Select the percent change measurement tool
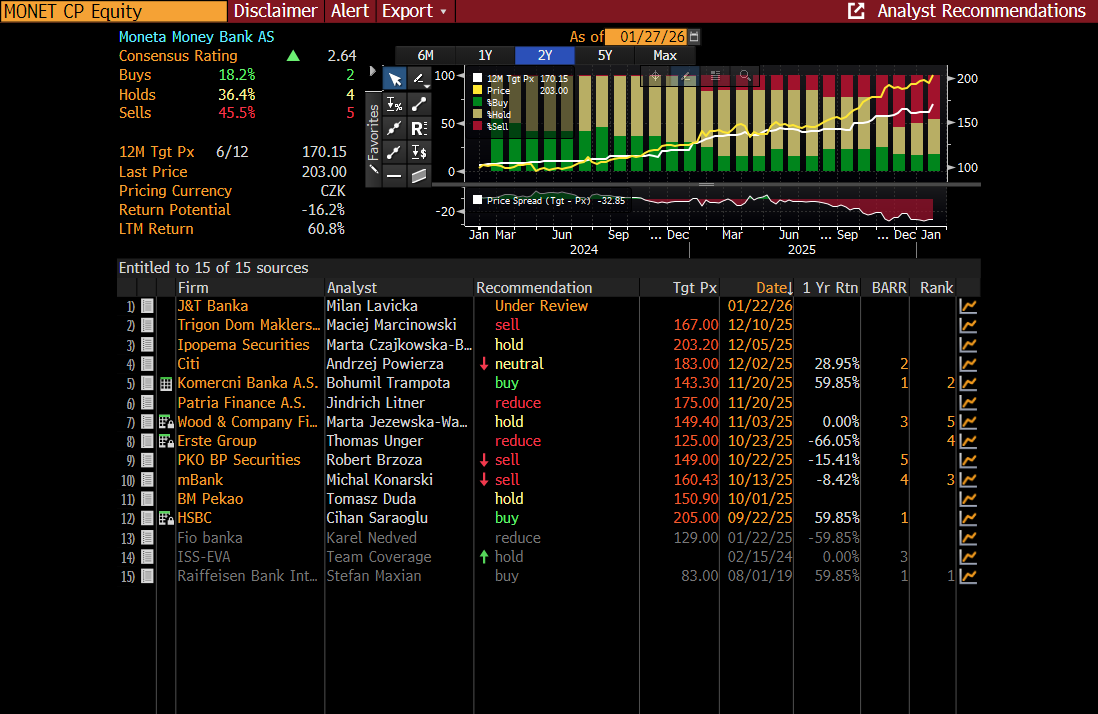The image size is (1098, 714). (x=395, y=104)
